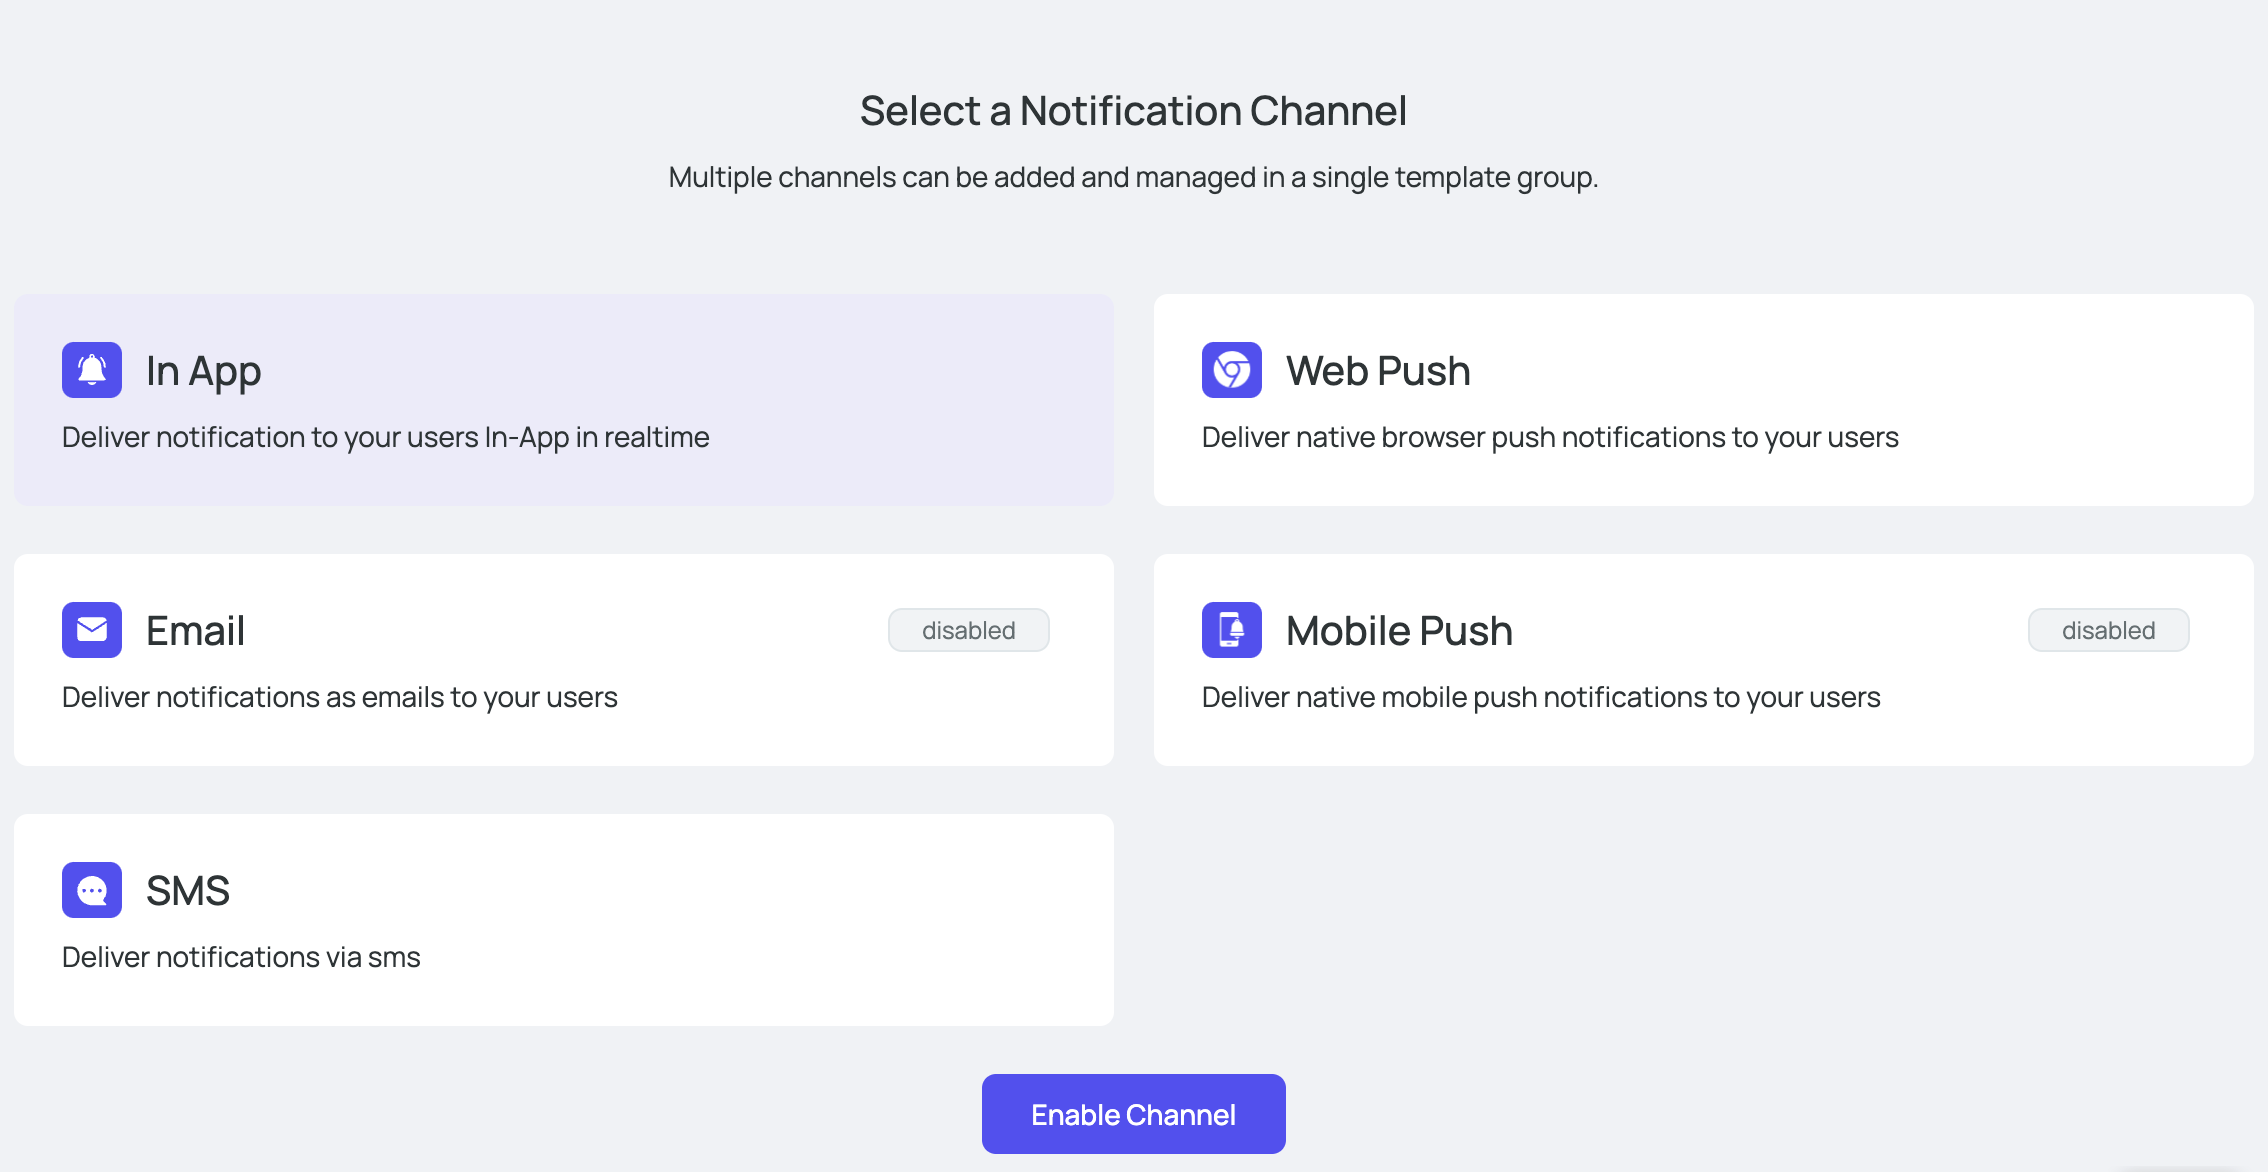
Task: Click the Mobile Push phone icon
Action: [1232, 630]
